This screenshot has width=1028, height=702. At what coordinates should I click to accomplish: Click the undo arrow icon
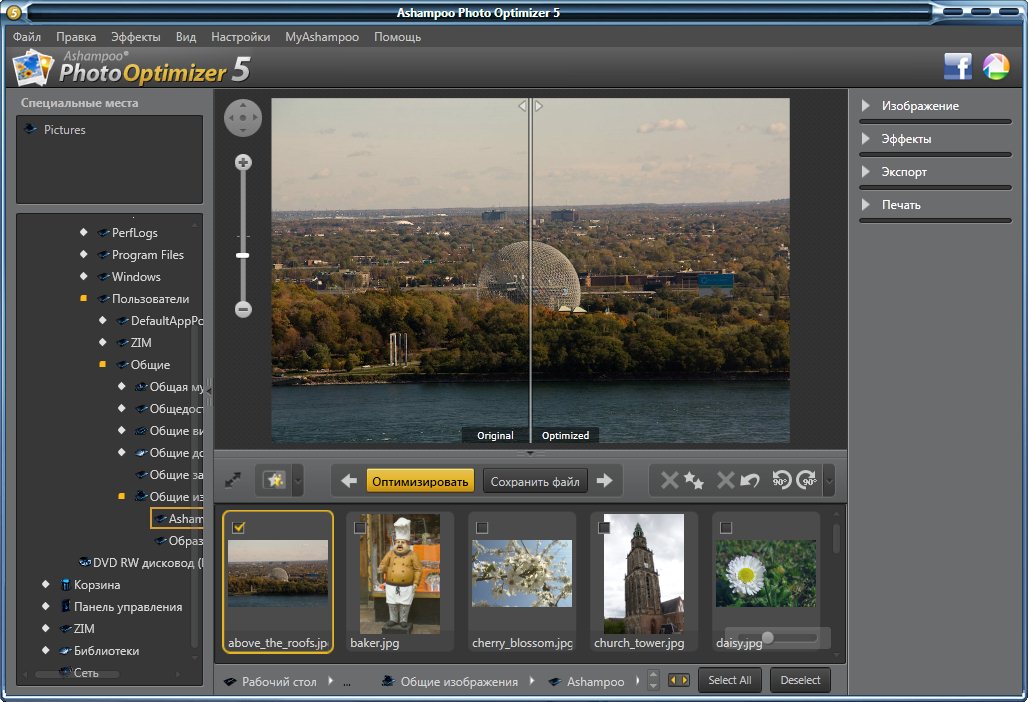(x=750, y=481)
